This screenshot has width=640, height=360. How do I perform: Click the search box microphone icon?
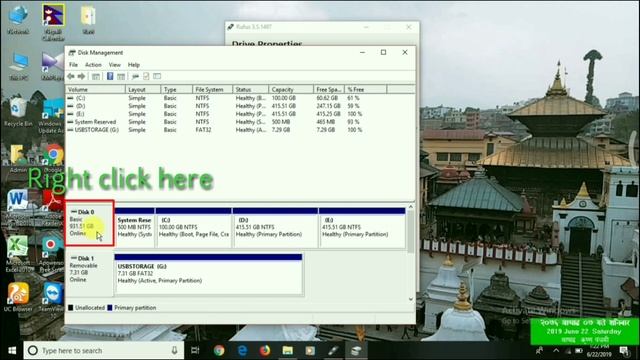pos(174,351)
